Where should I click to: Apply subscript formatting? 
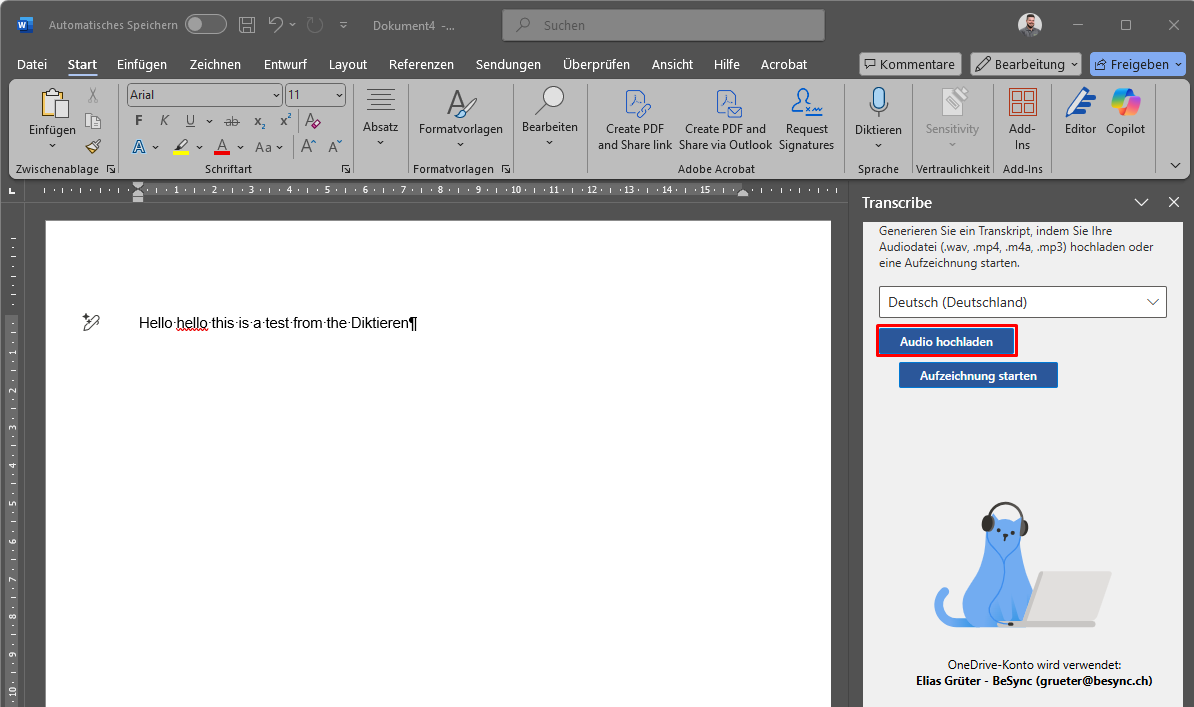[x=260, y=120]
